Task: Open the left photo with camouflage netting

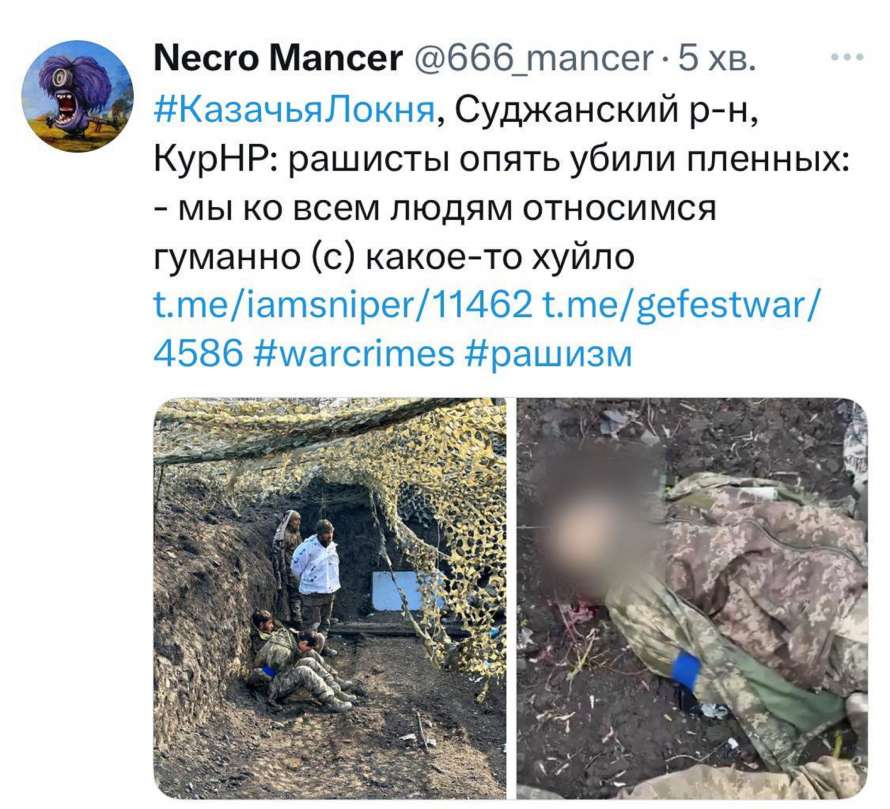Action: [330, 598]
